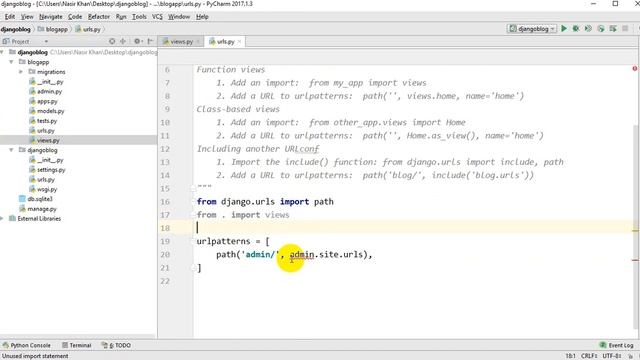This screenshot has height=360, width=640.
Task: Open the Terminal tool window
Action: (x=77, y=345)
